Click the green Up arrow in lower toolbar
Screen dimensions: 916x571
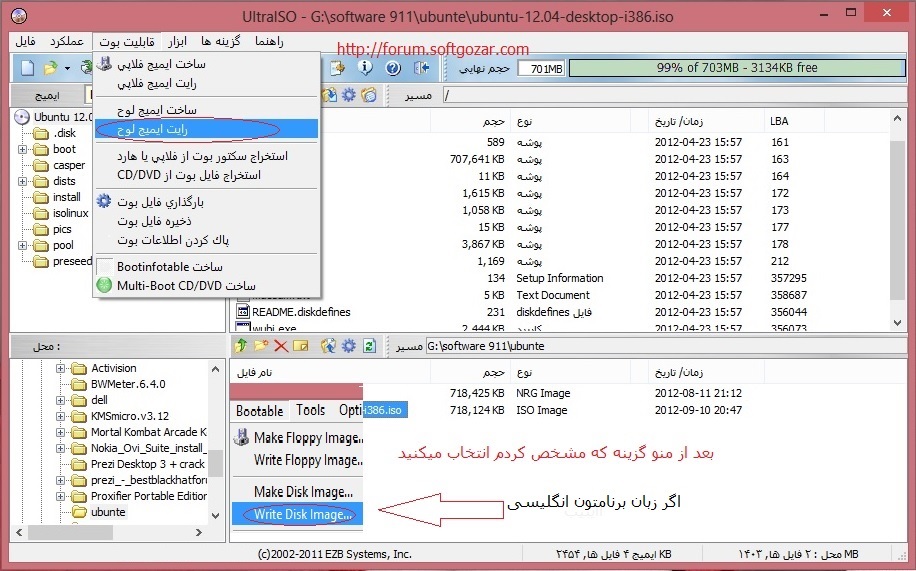[241, 346]
